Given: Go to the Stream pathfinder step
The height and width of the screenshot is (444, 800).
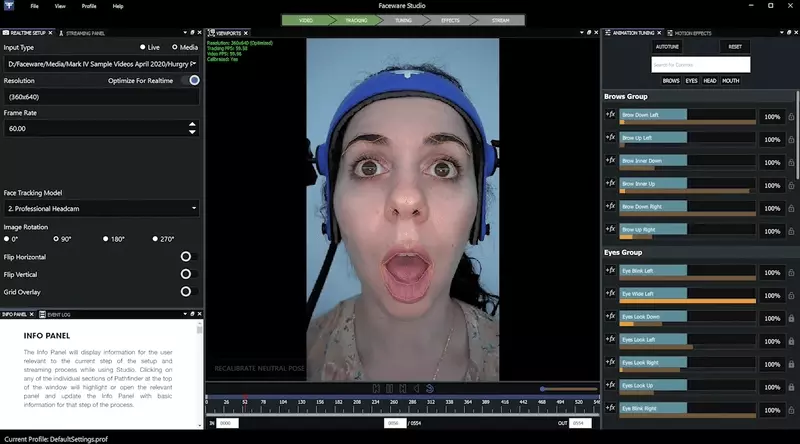Looking at the screenshot, I should click(500, 20).
